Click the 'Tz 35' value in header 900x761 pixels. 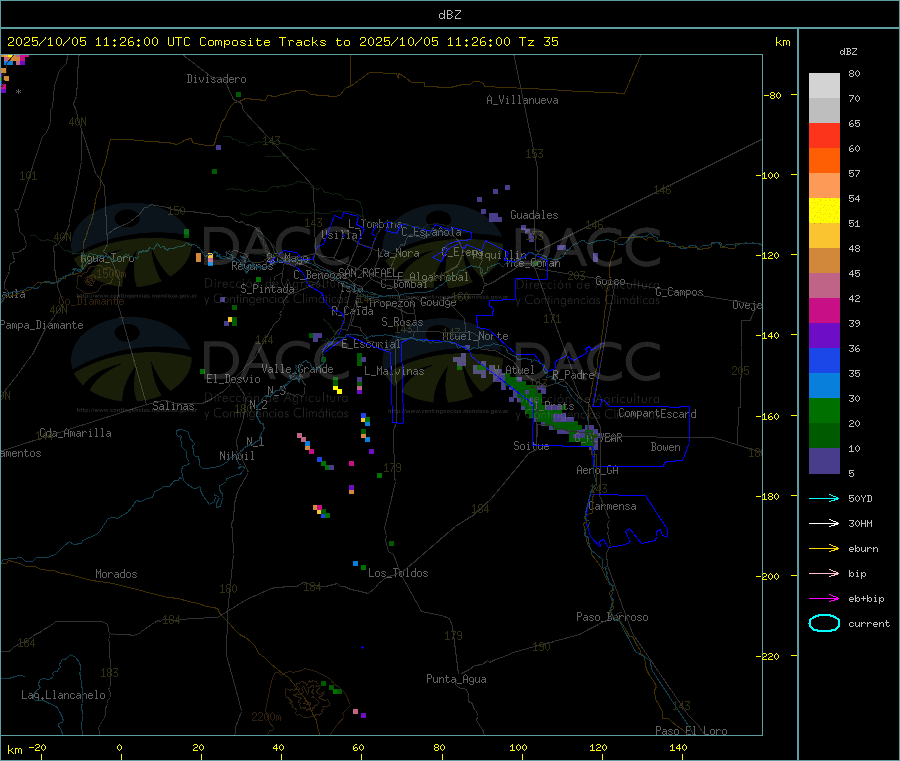click(x=538, y=42)
